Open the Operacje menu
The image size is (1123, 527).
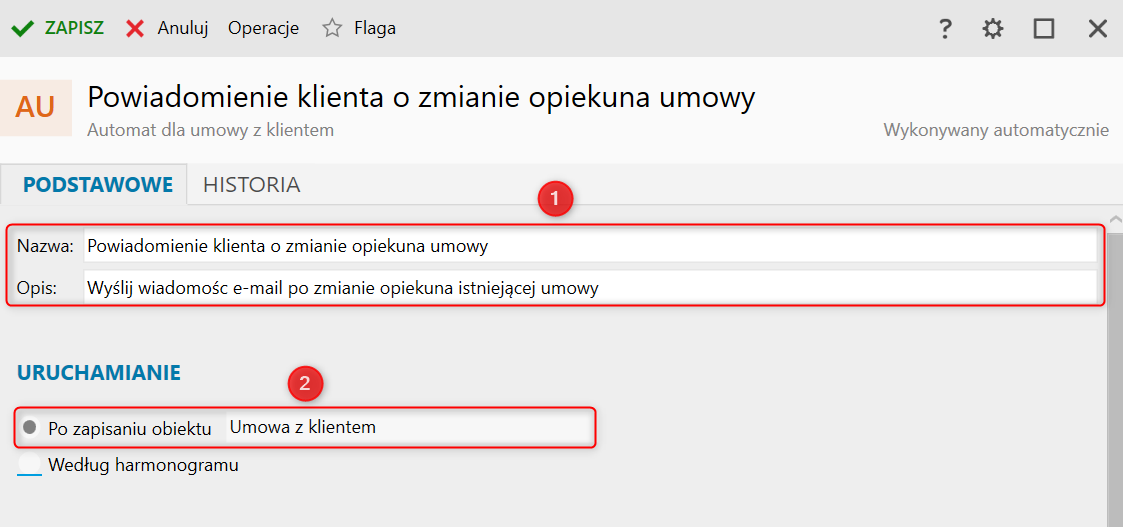(x=263, y=28)
